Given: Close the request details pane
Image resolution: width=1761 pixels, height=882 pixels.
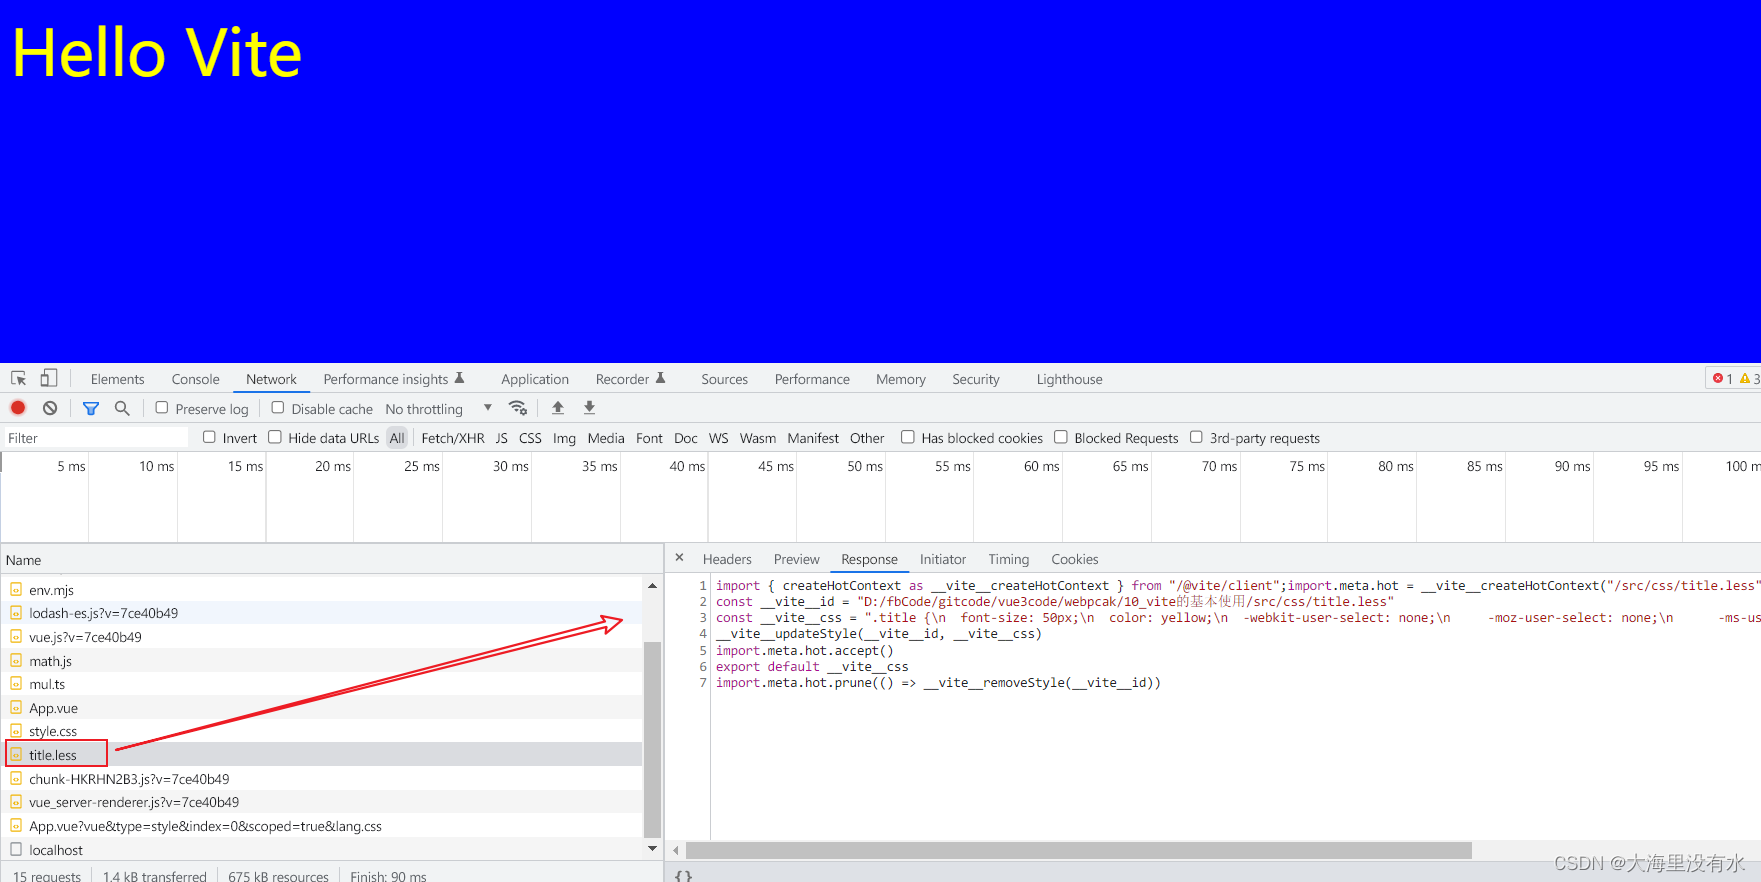Looking at the screenshot, I should click(679, 558).
